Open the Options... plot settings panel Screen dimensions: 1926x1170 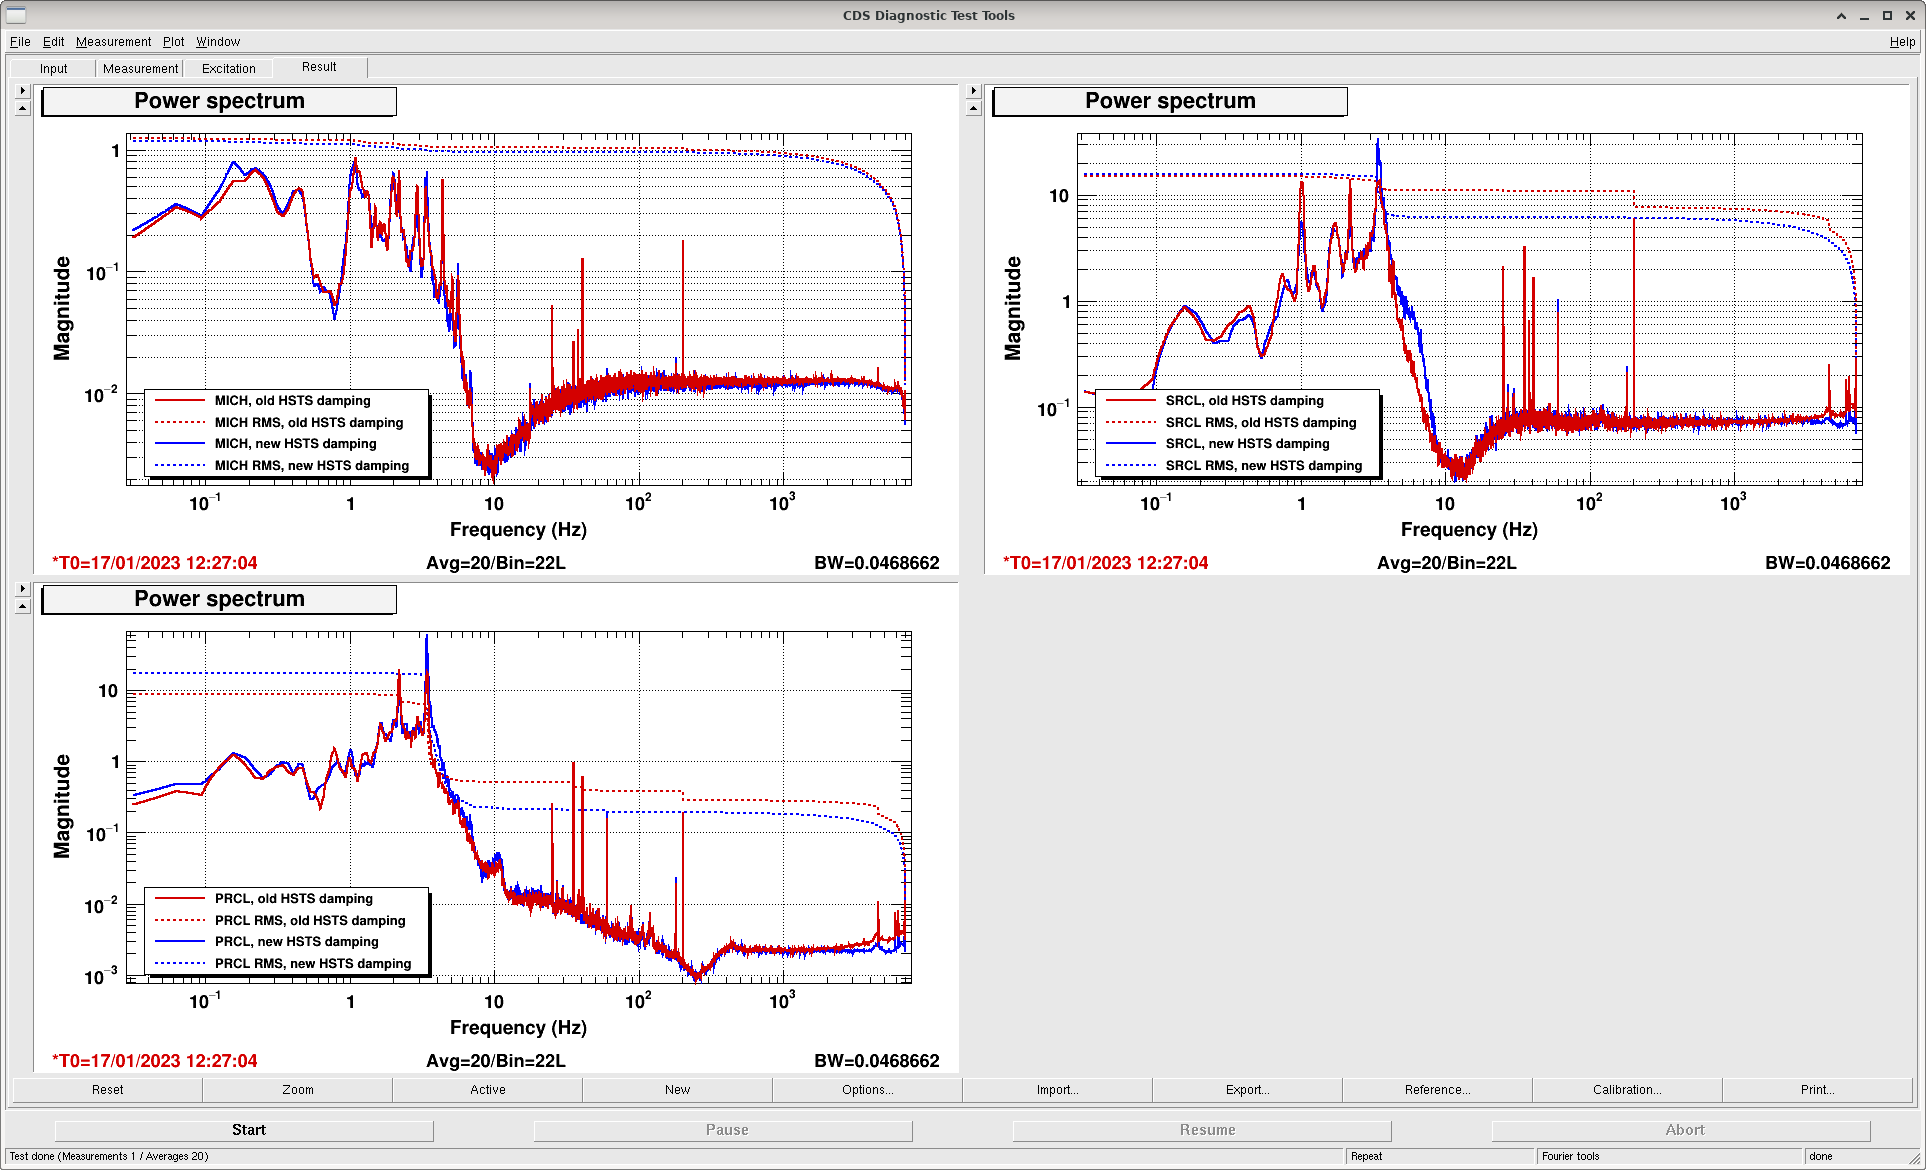(867, 1090)
